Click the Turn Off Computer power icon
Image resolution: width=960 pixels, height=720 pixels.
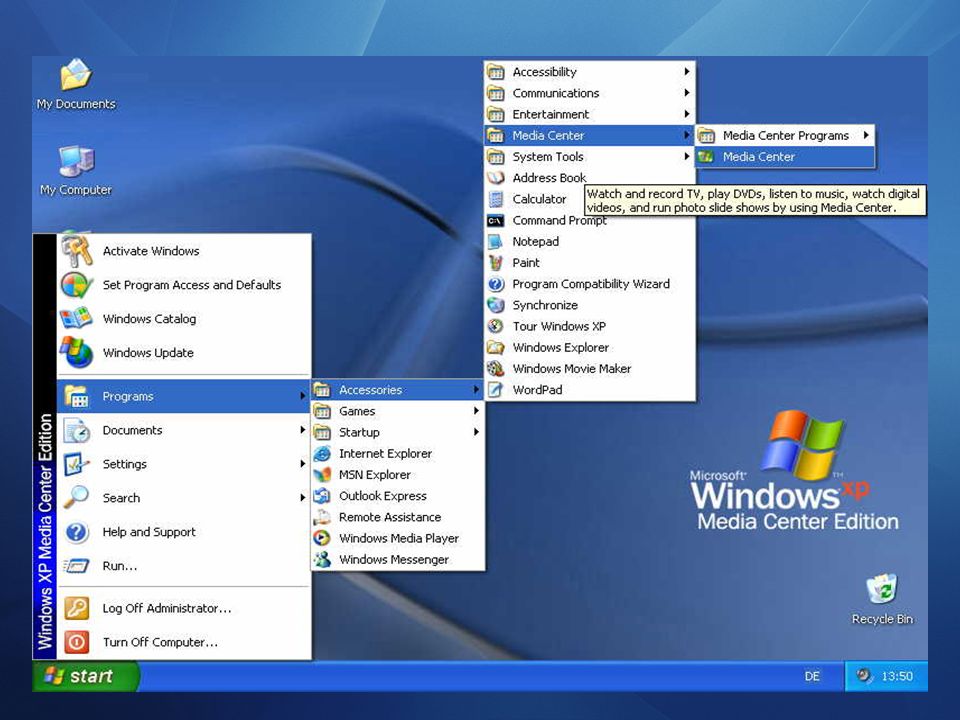tap(77, 642)
